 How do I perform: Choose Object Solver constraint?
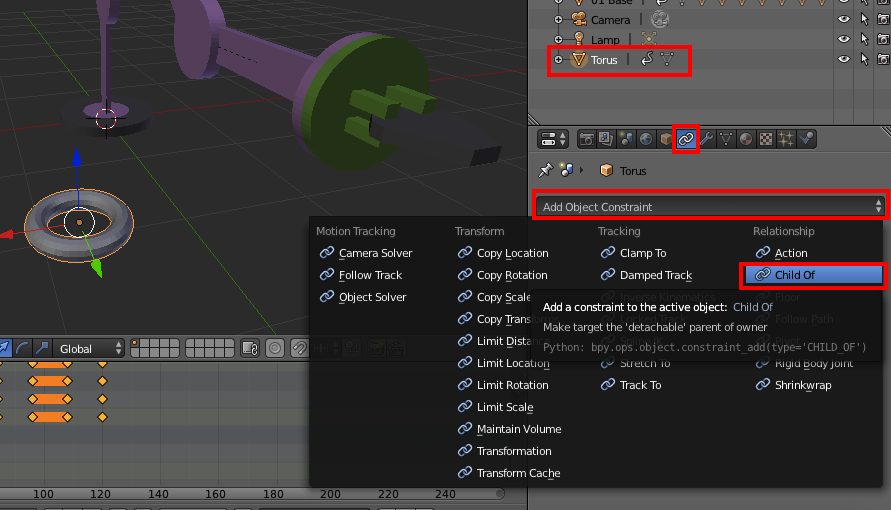363,297
